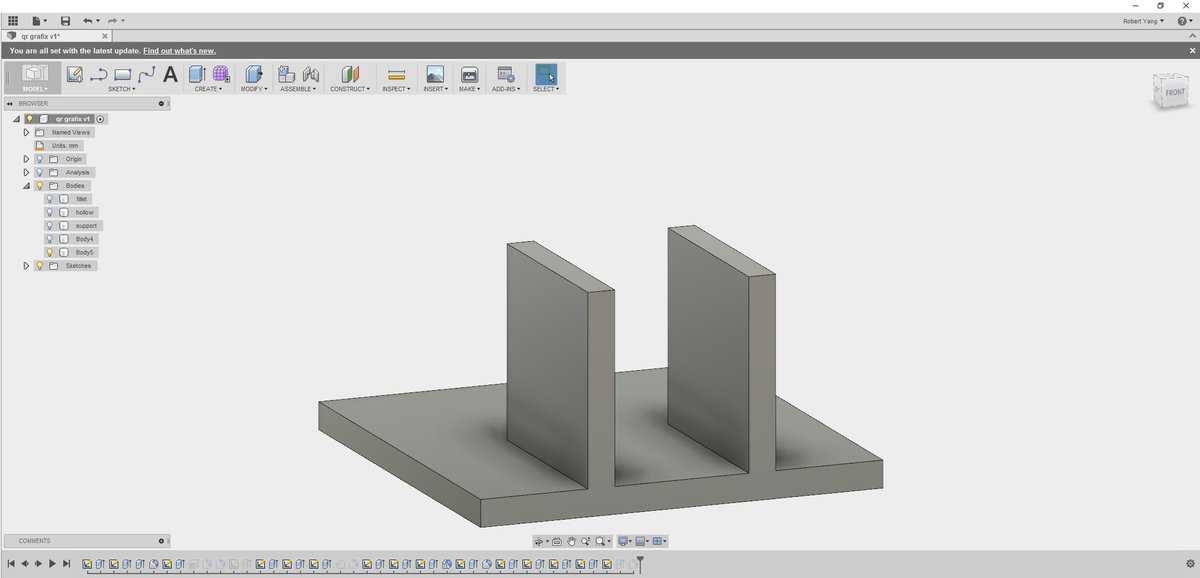Select the Create Sketch tool
The width and height of the screenshot is (1200, 578).
74,74
